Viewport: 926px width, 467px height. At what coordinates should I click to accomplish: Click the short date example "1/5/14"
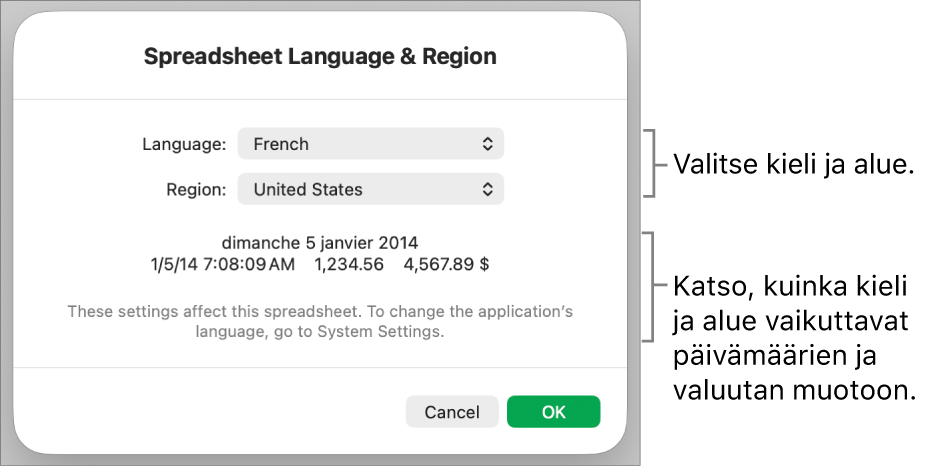pos(169,265)
